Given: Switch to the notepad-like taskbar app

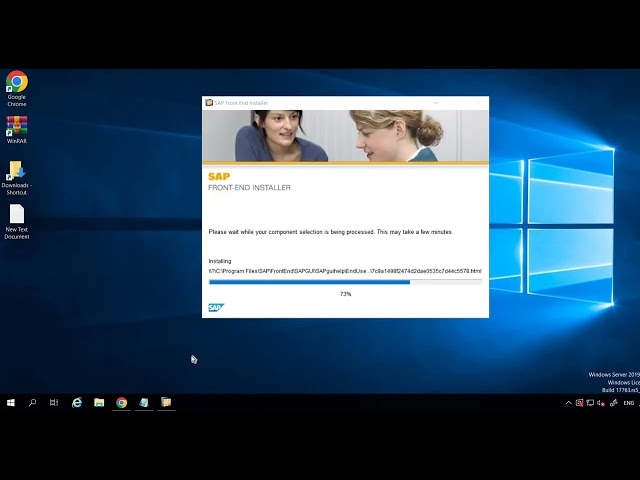Looking at the screenshot, I should [144, 403].
